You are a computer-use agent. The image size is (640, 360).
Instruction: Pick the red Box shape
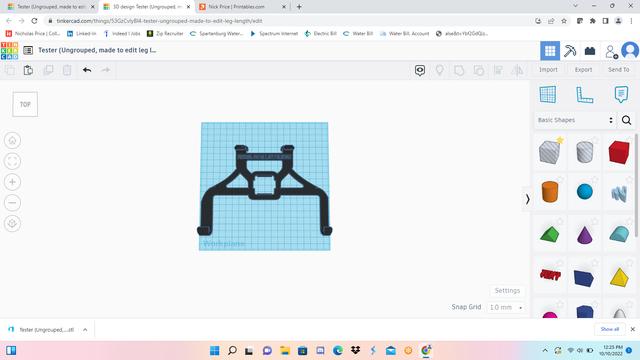(x=619, y=152)
